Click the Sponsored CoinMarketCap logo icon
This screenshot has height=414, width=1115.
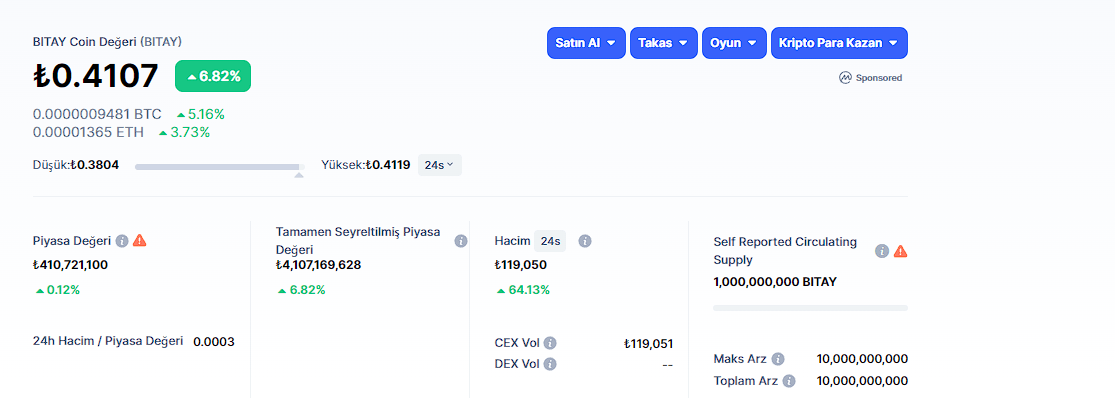845,78
